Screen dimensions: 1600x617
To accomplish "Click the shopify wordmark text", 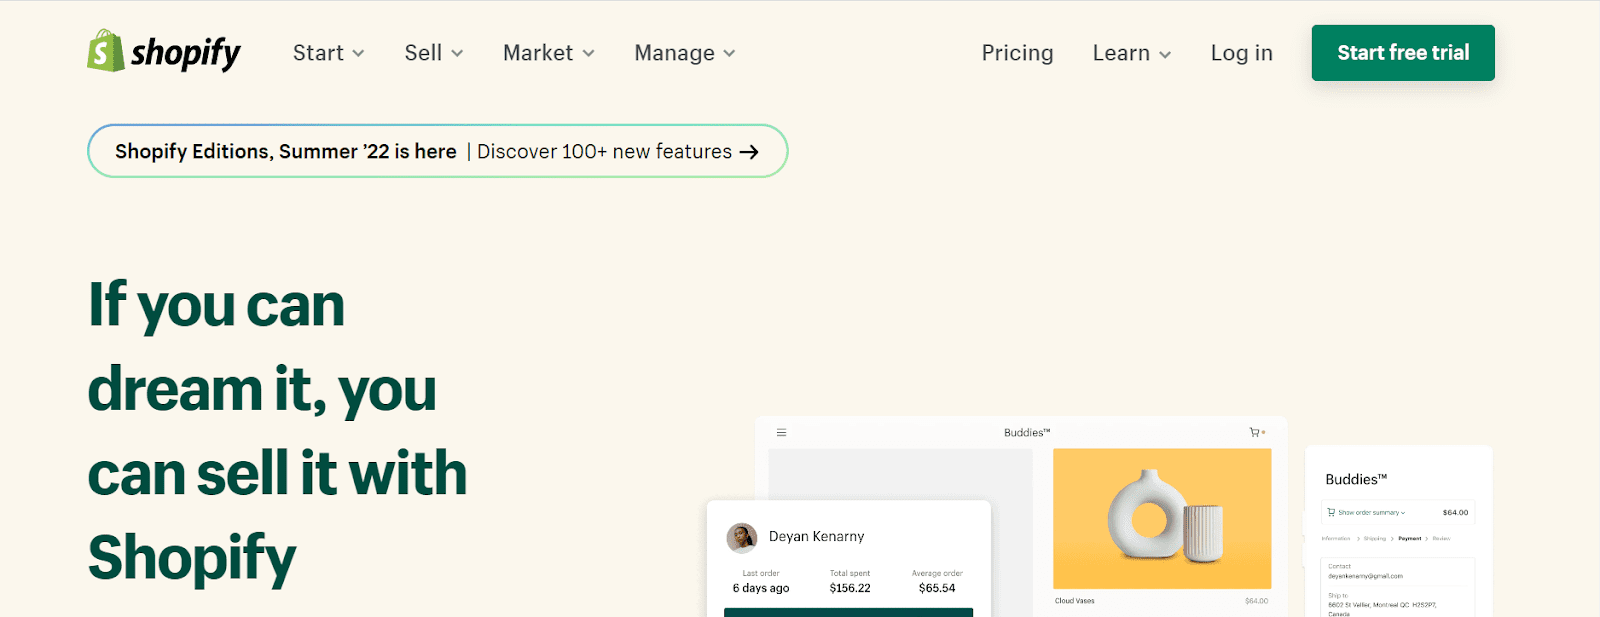I will point(186,53).
